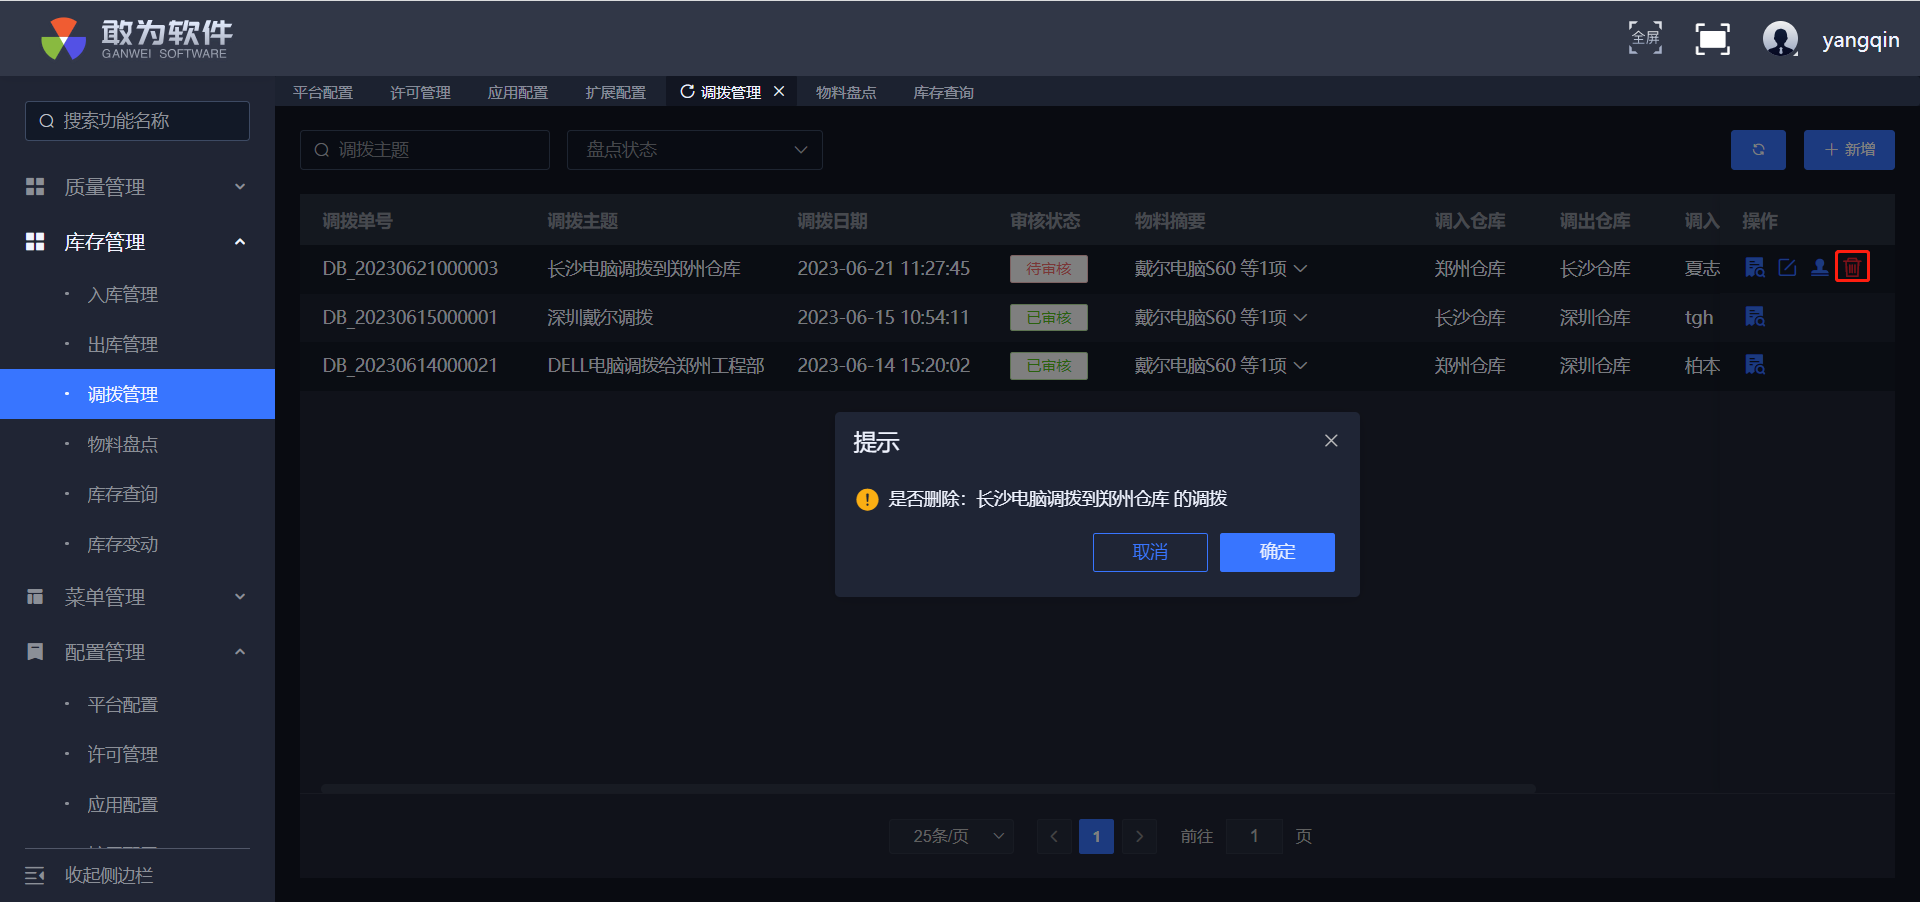Image resolution: width=1920 pixels, height=902 pixels.
Task: Click the edit pencil icon in first row
Action: coord(1787,268)
